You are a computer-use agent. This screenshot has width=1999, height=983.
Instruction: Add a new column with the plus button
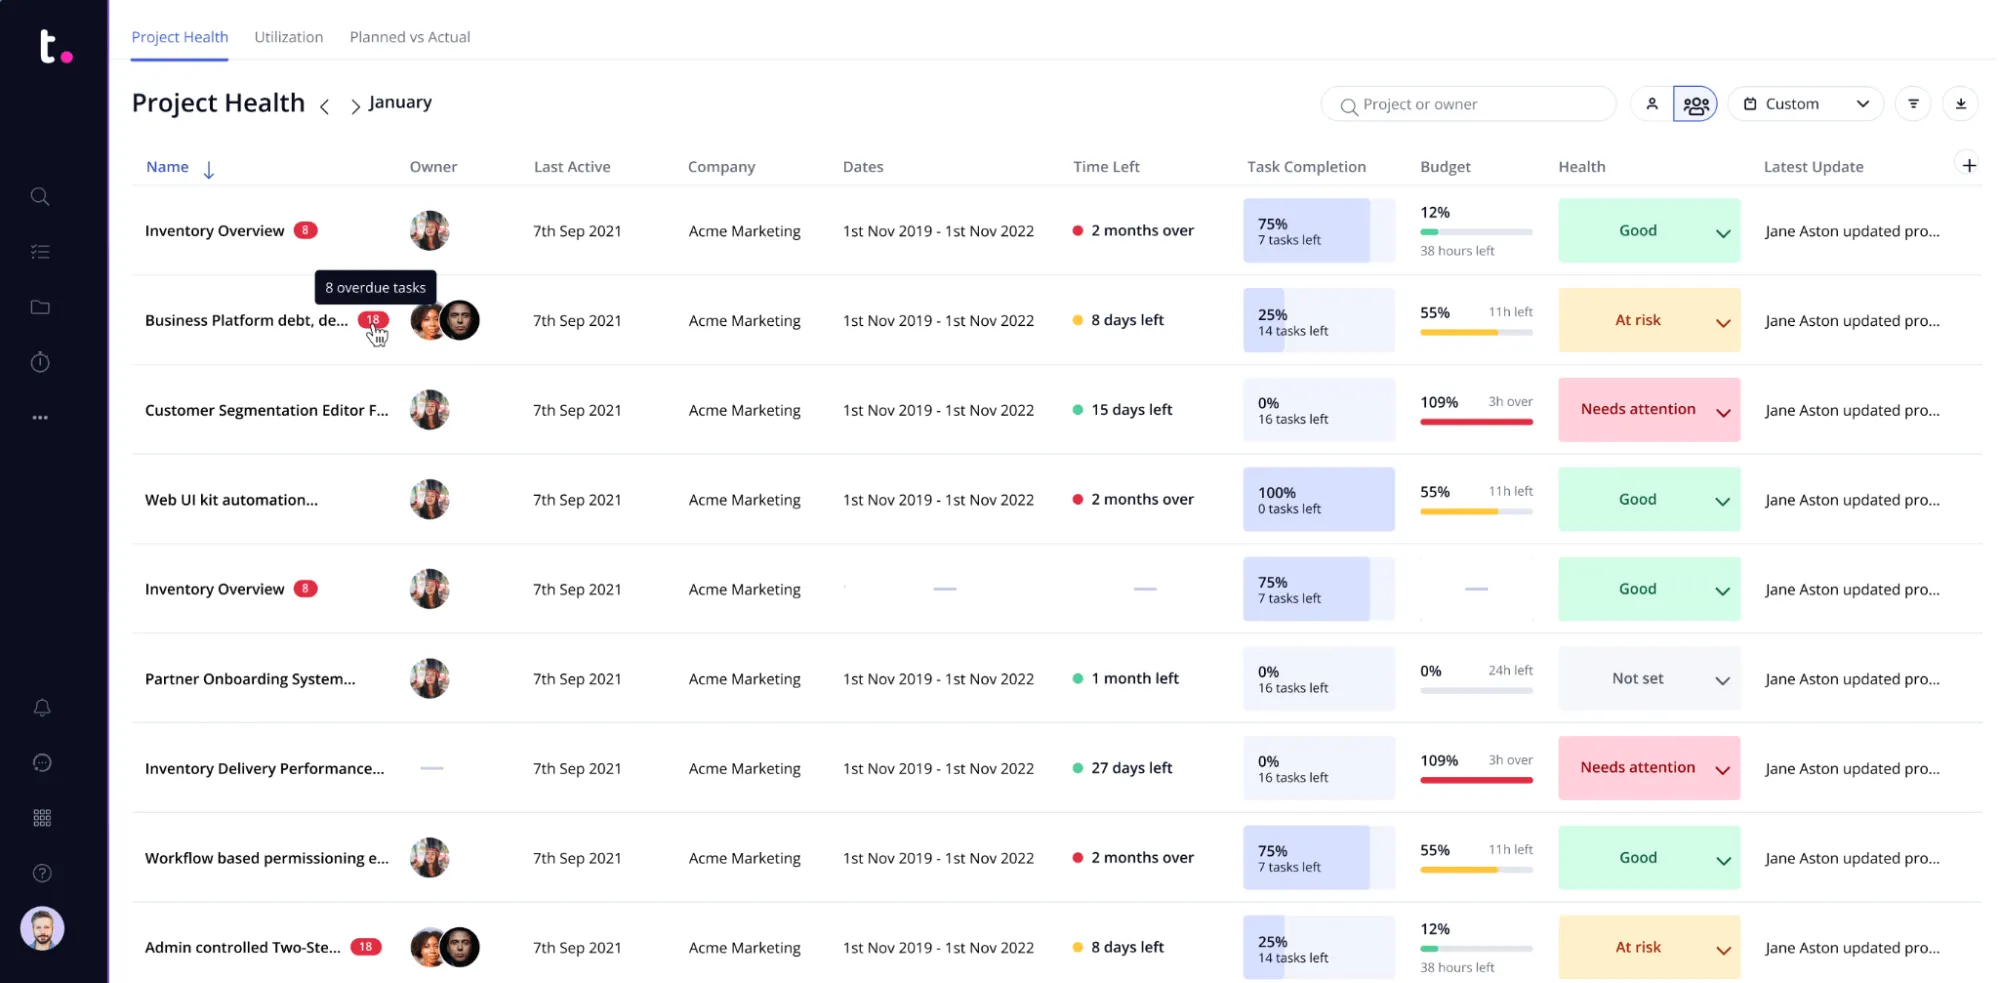[1969, 165]
